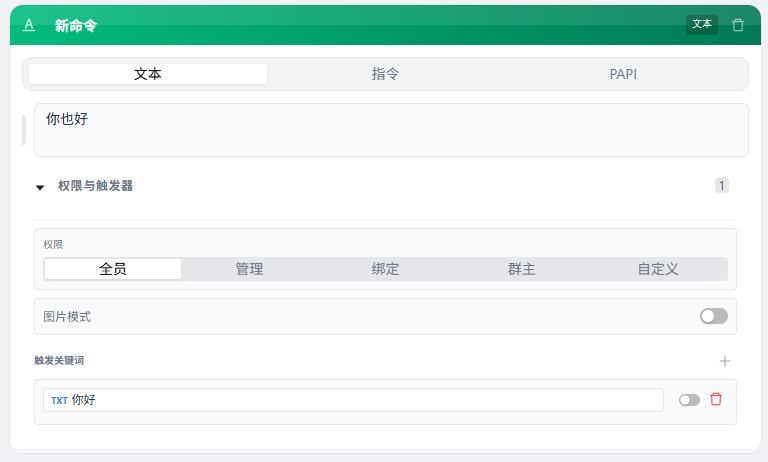Choose 管理 permission level

point(249,269)
